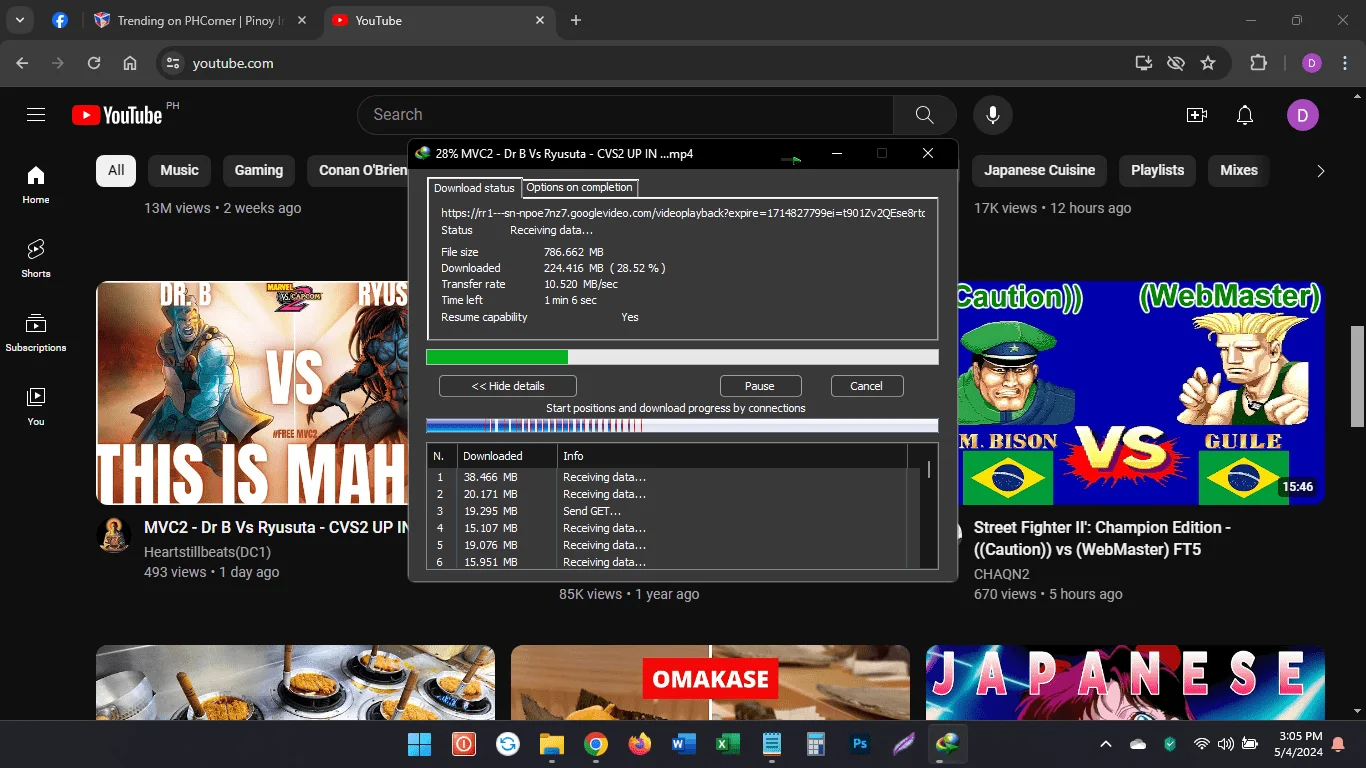The width and height of the screenshot is (1366, 768).
Task: Open Chrome's tab search dropdown
Action: point(20,20)
